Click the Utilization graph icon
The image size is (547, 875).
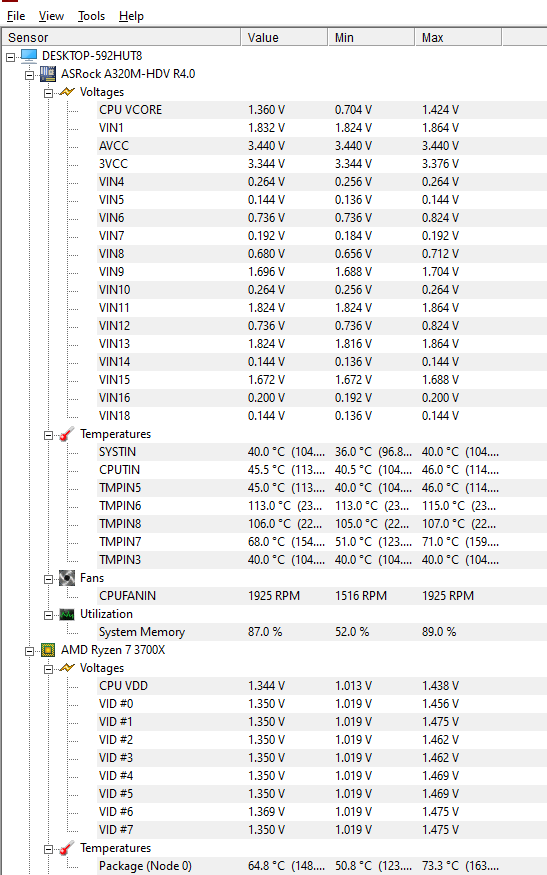pos(67,614)
